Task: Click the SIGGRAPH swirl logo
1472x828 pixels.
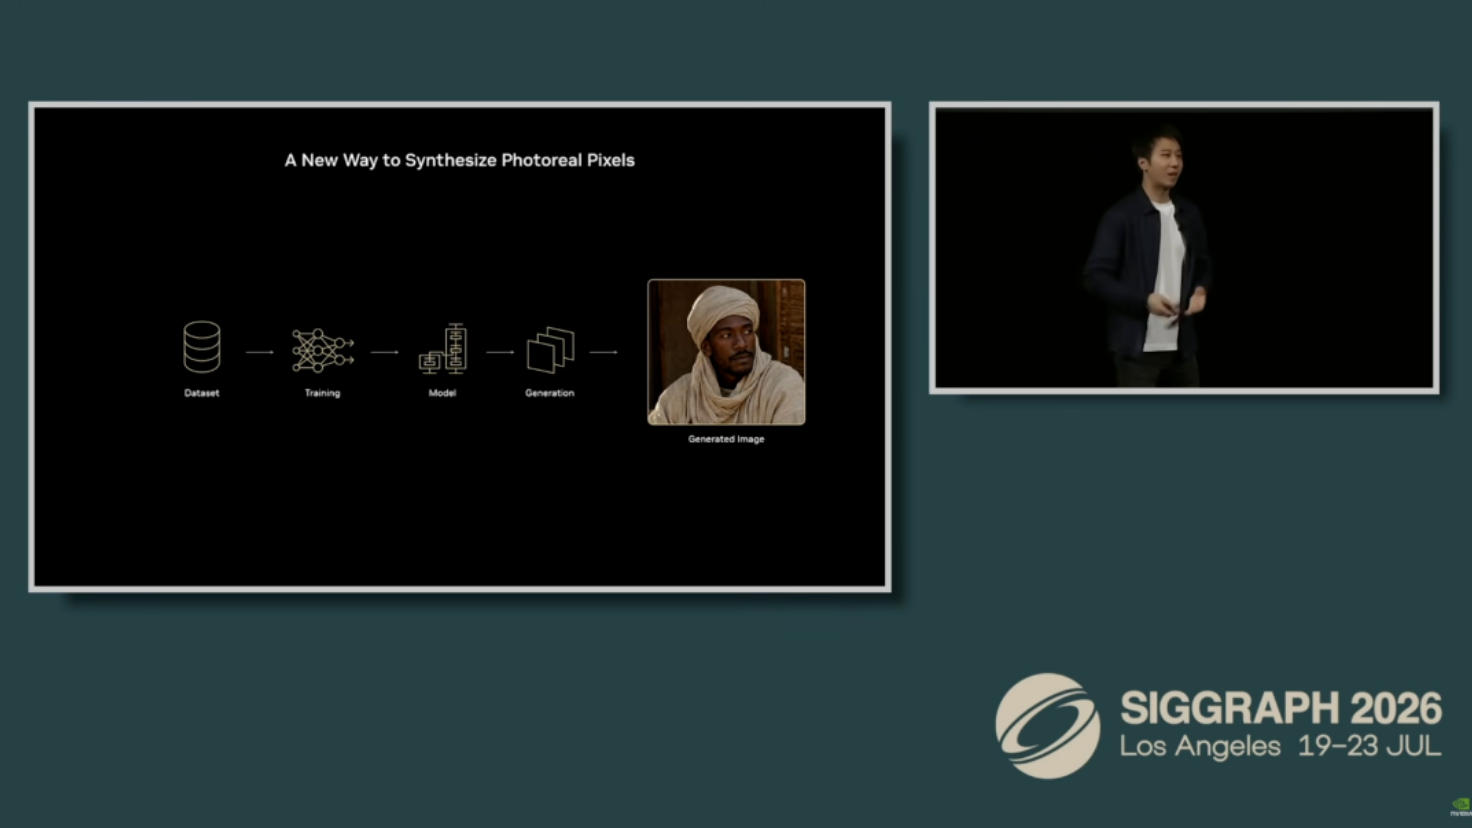Action: pos(1047,726)
